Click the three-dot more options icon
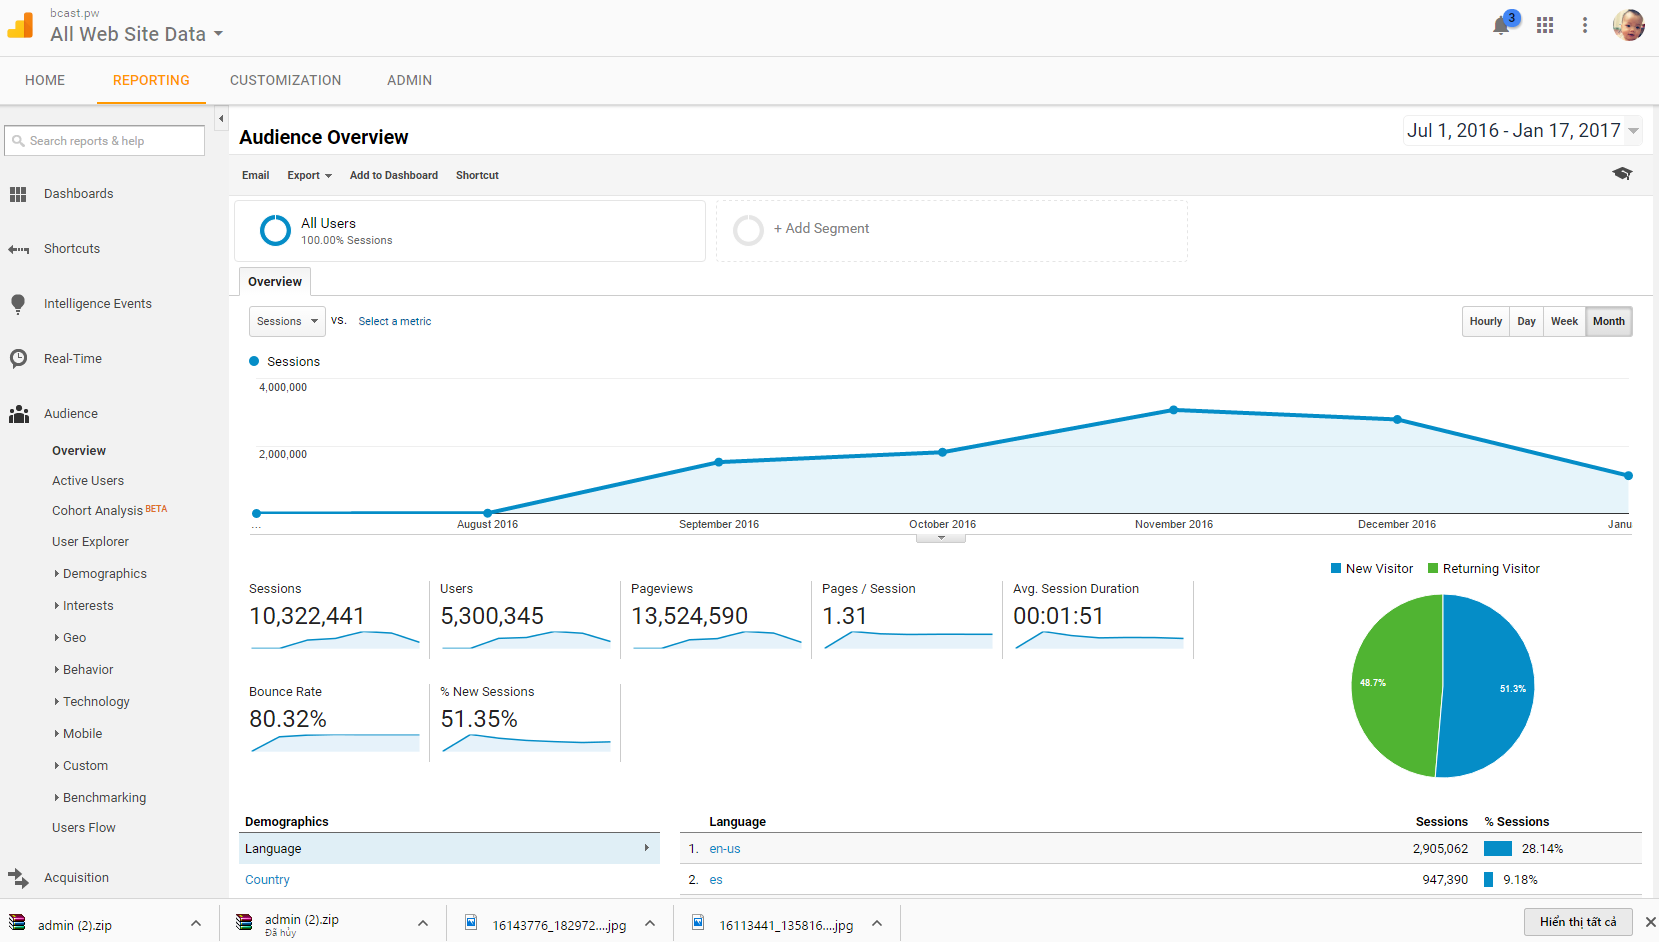The height and width of the screenshot is (942, 1659). pos(1585,26)
